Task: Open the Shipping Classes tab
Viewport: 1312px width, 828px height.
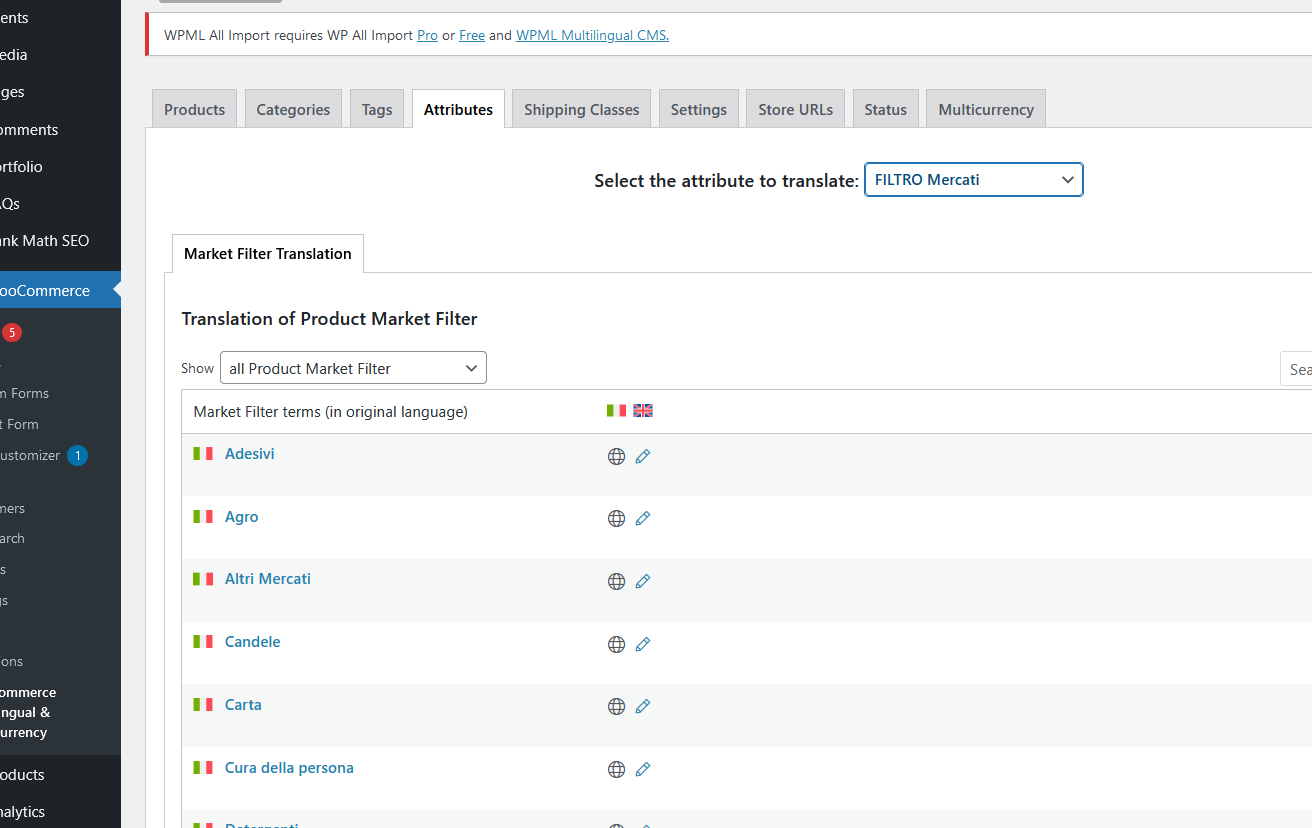Action: [582, 109]
